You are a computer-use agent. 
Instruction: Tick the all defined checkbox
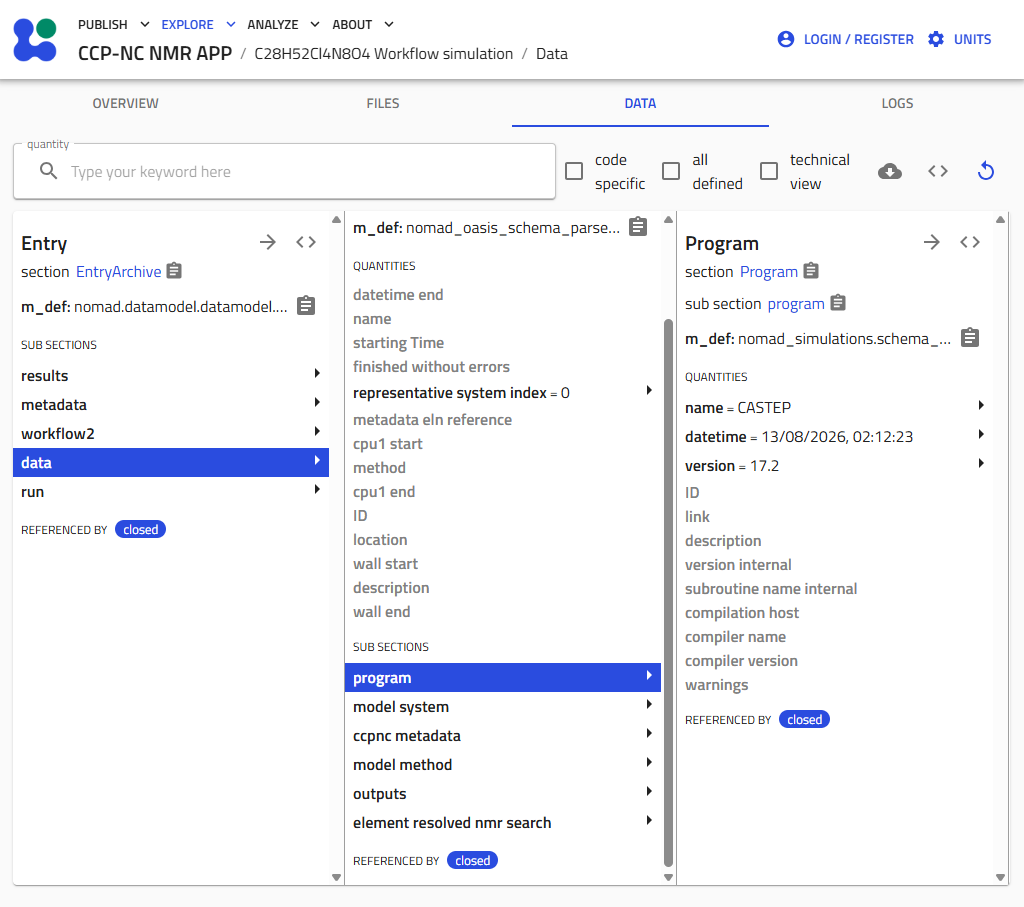[671, 172]
